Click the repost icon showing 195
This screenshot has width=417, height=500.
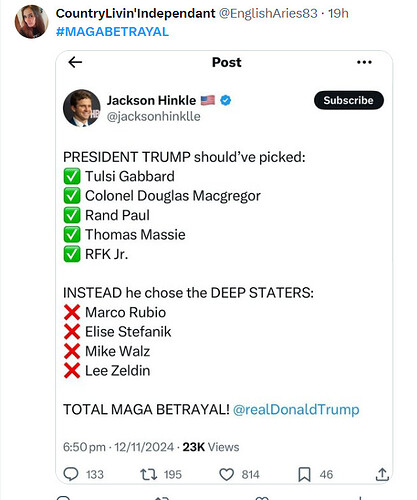148,474
